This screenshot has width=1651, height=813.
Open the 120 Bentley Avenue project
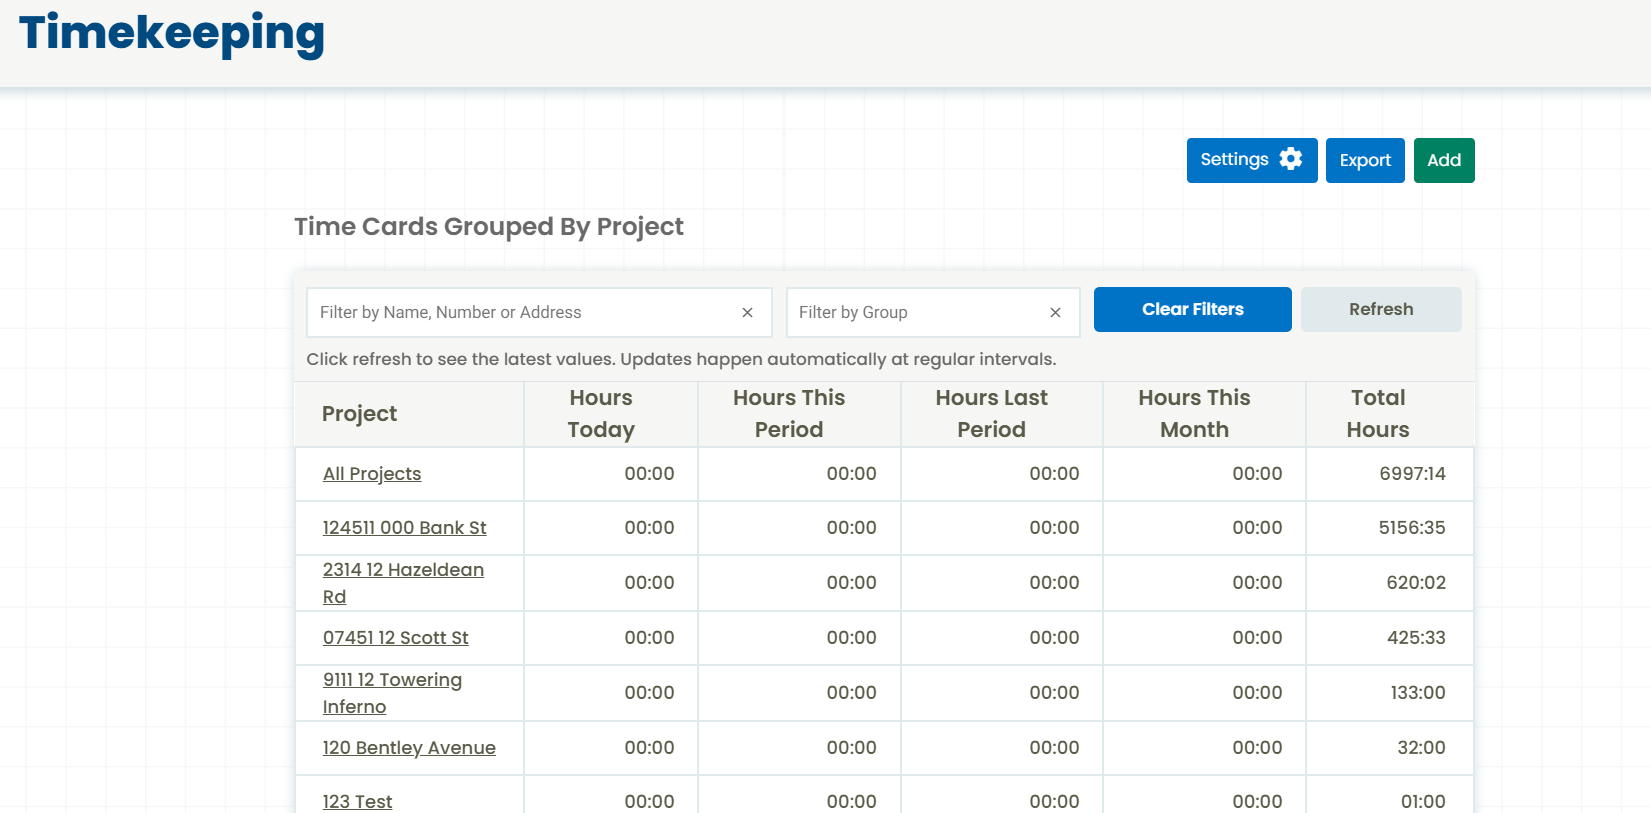[x=409, y=748]
